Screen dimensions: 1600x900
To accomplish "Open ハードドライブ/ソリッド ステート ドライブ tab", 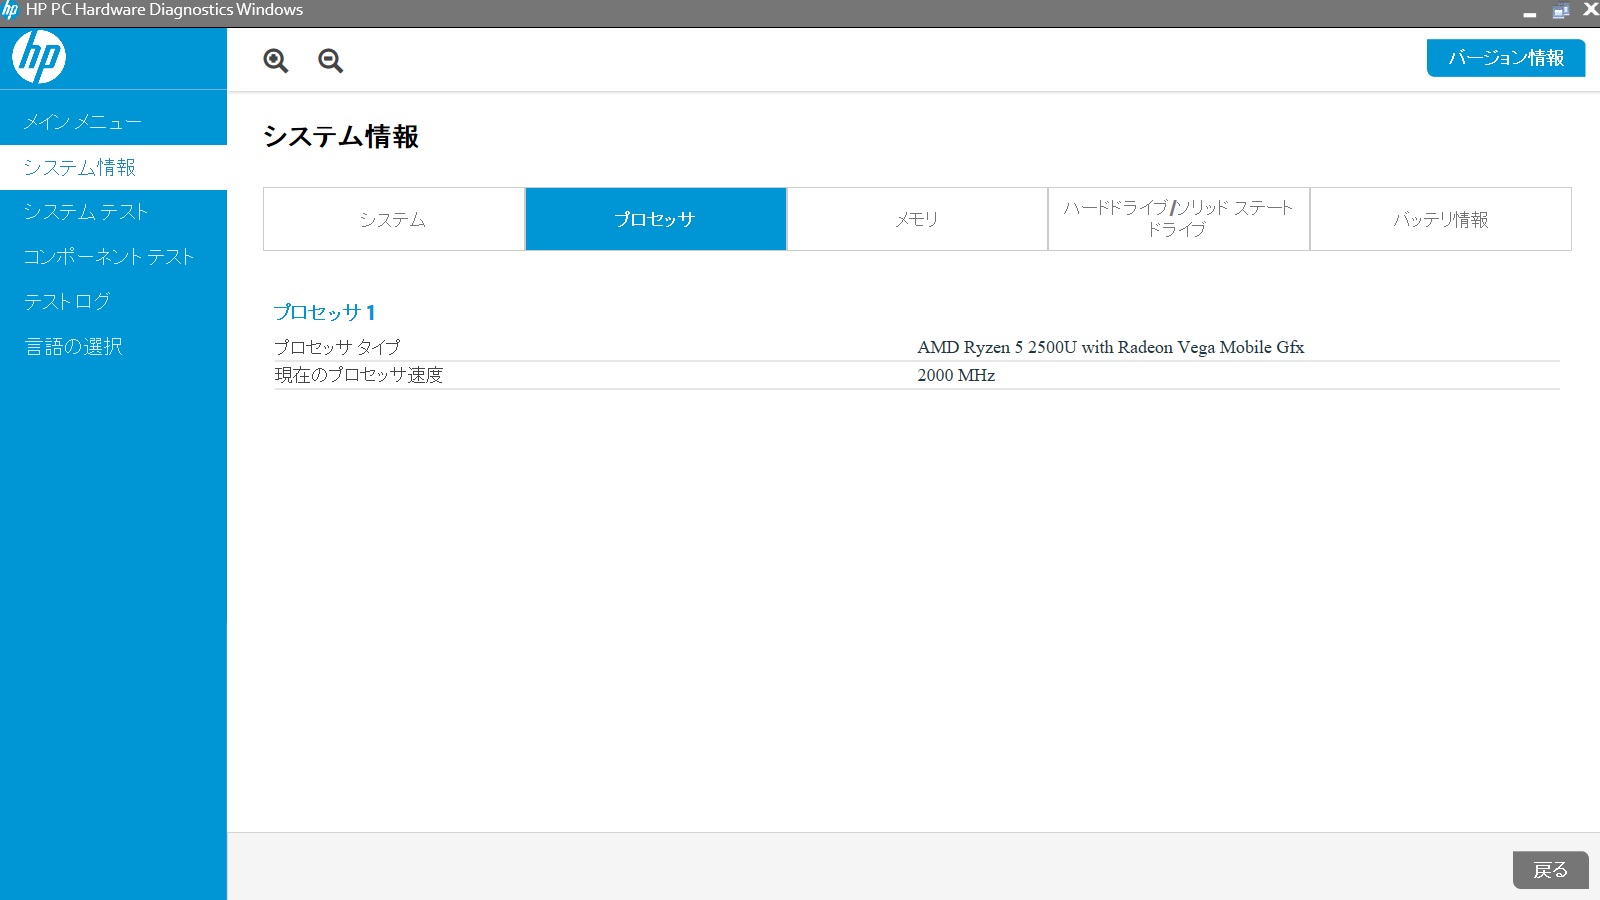I will (x=1179, y=219).
